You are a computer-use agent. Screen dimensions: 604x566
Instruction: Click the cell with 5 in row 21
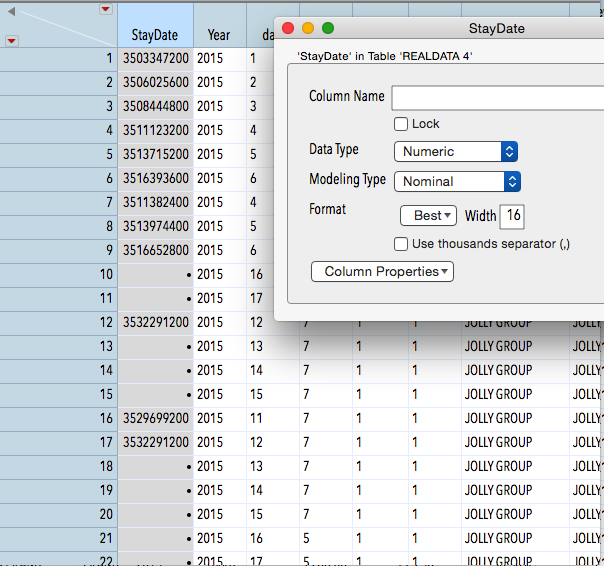pos(326,538)
